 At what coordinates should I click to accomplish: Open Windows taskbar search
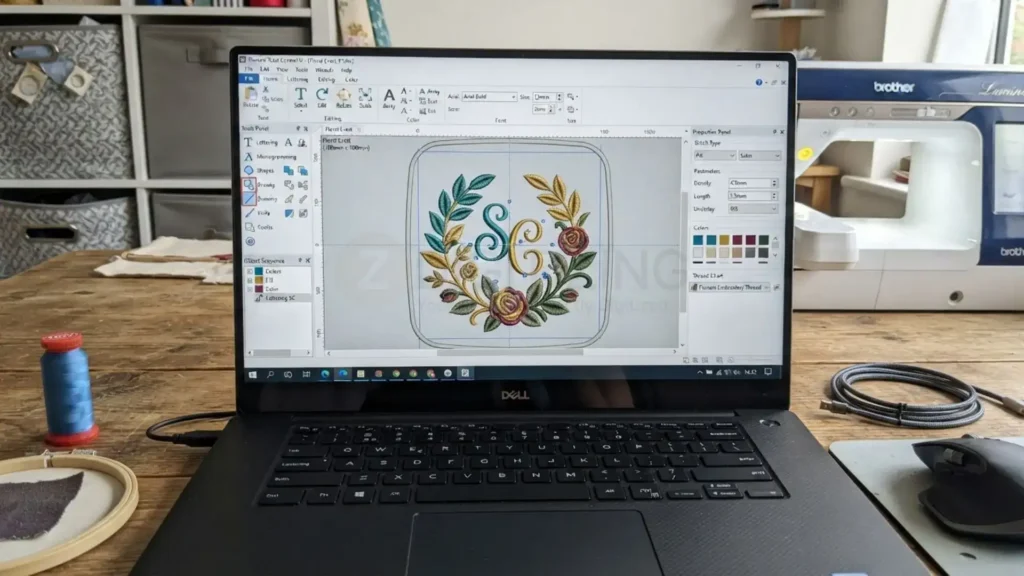[x=270, y=374]
